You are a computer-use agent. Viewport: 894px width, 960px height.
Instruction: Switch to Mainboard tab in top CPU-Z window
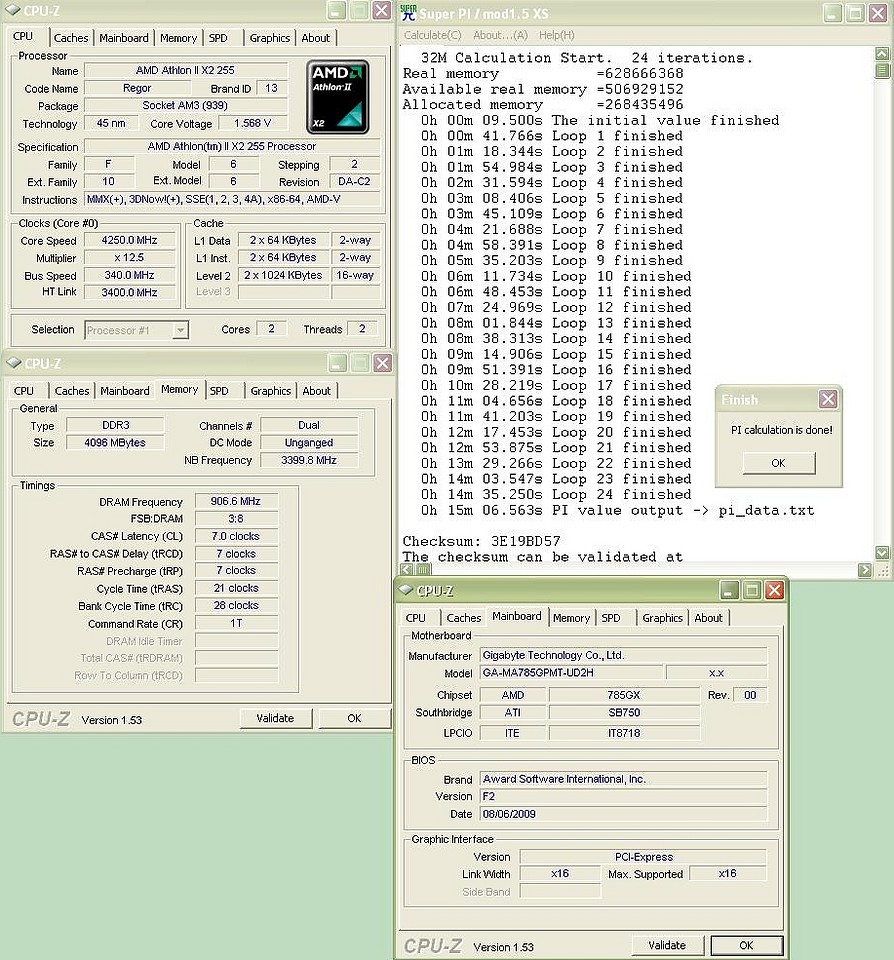[x=124, y=38]
